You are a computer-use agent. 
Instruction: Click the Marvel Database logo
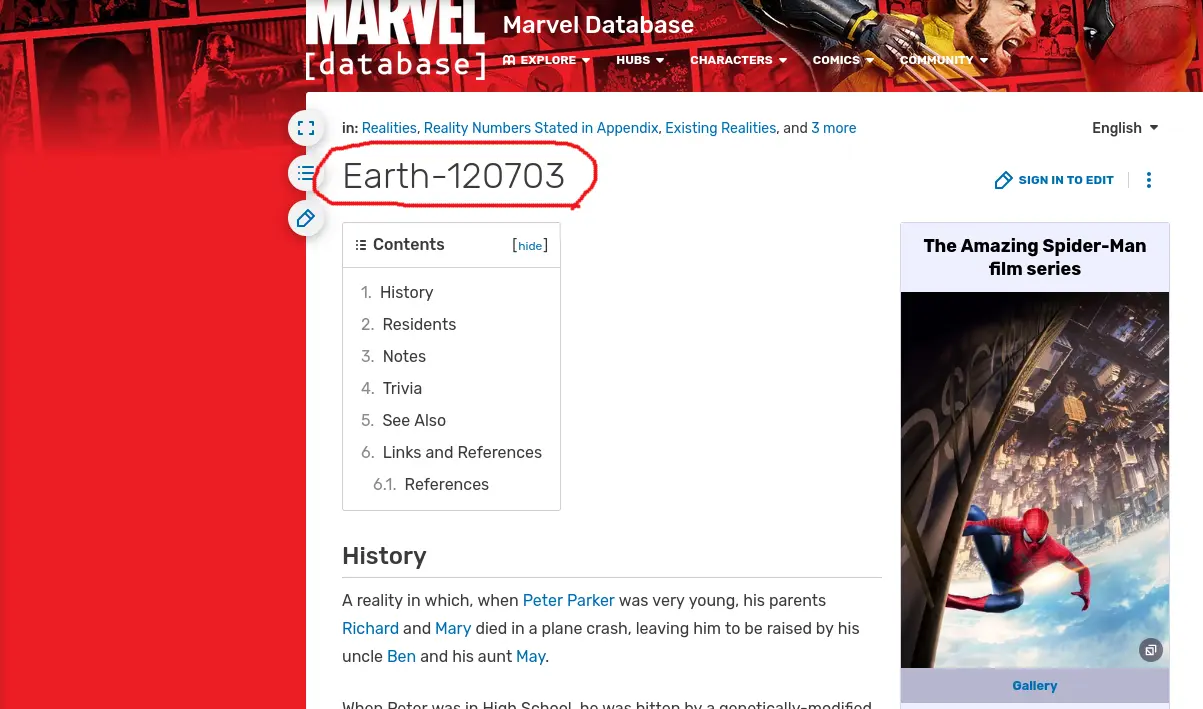396,40
